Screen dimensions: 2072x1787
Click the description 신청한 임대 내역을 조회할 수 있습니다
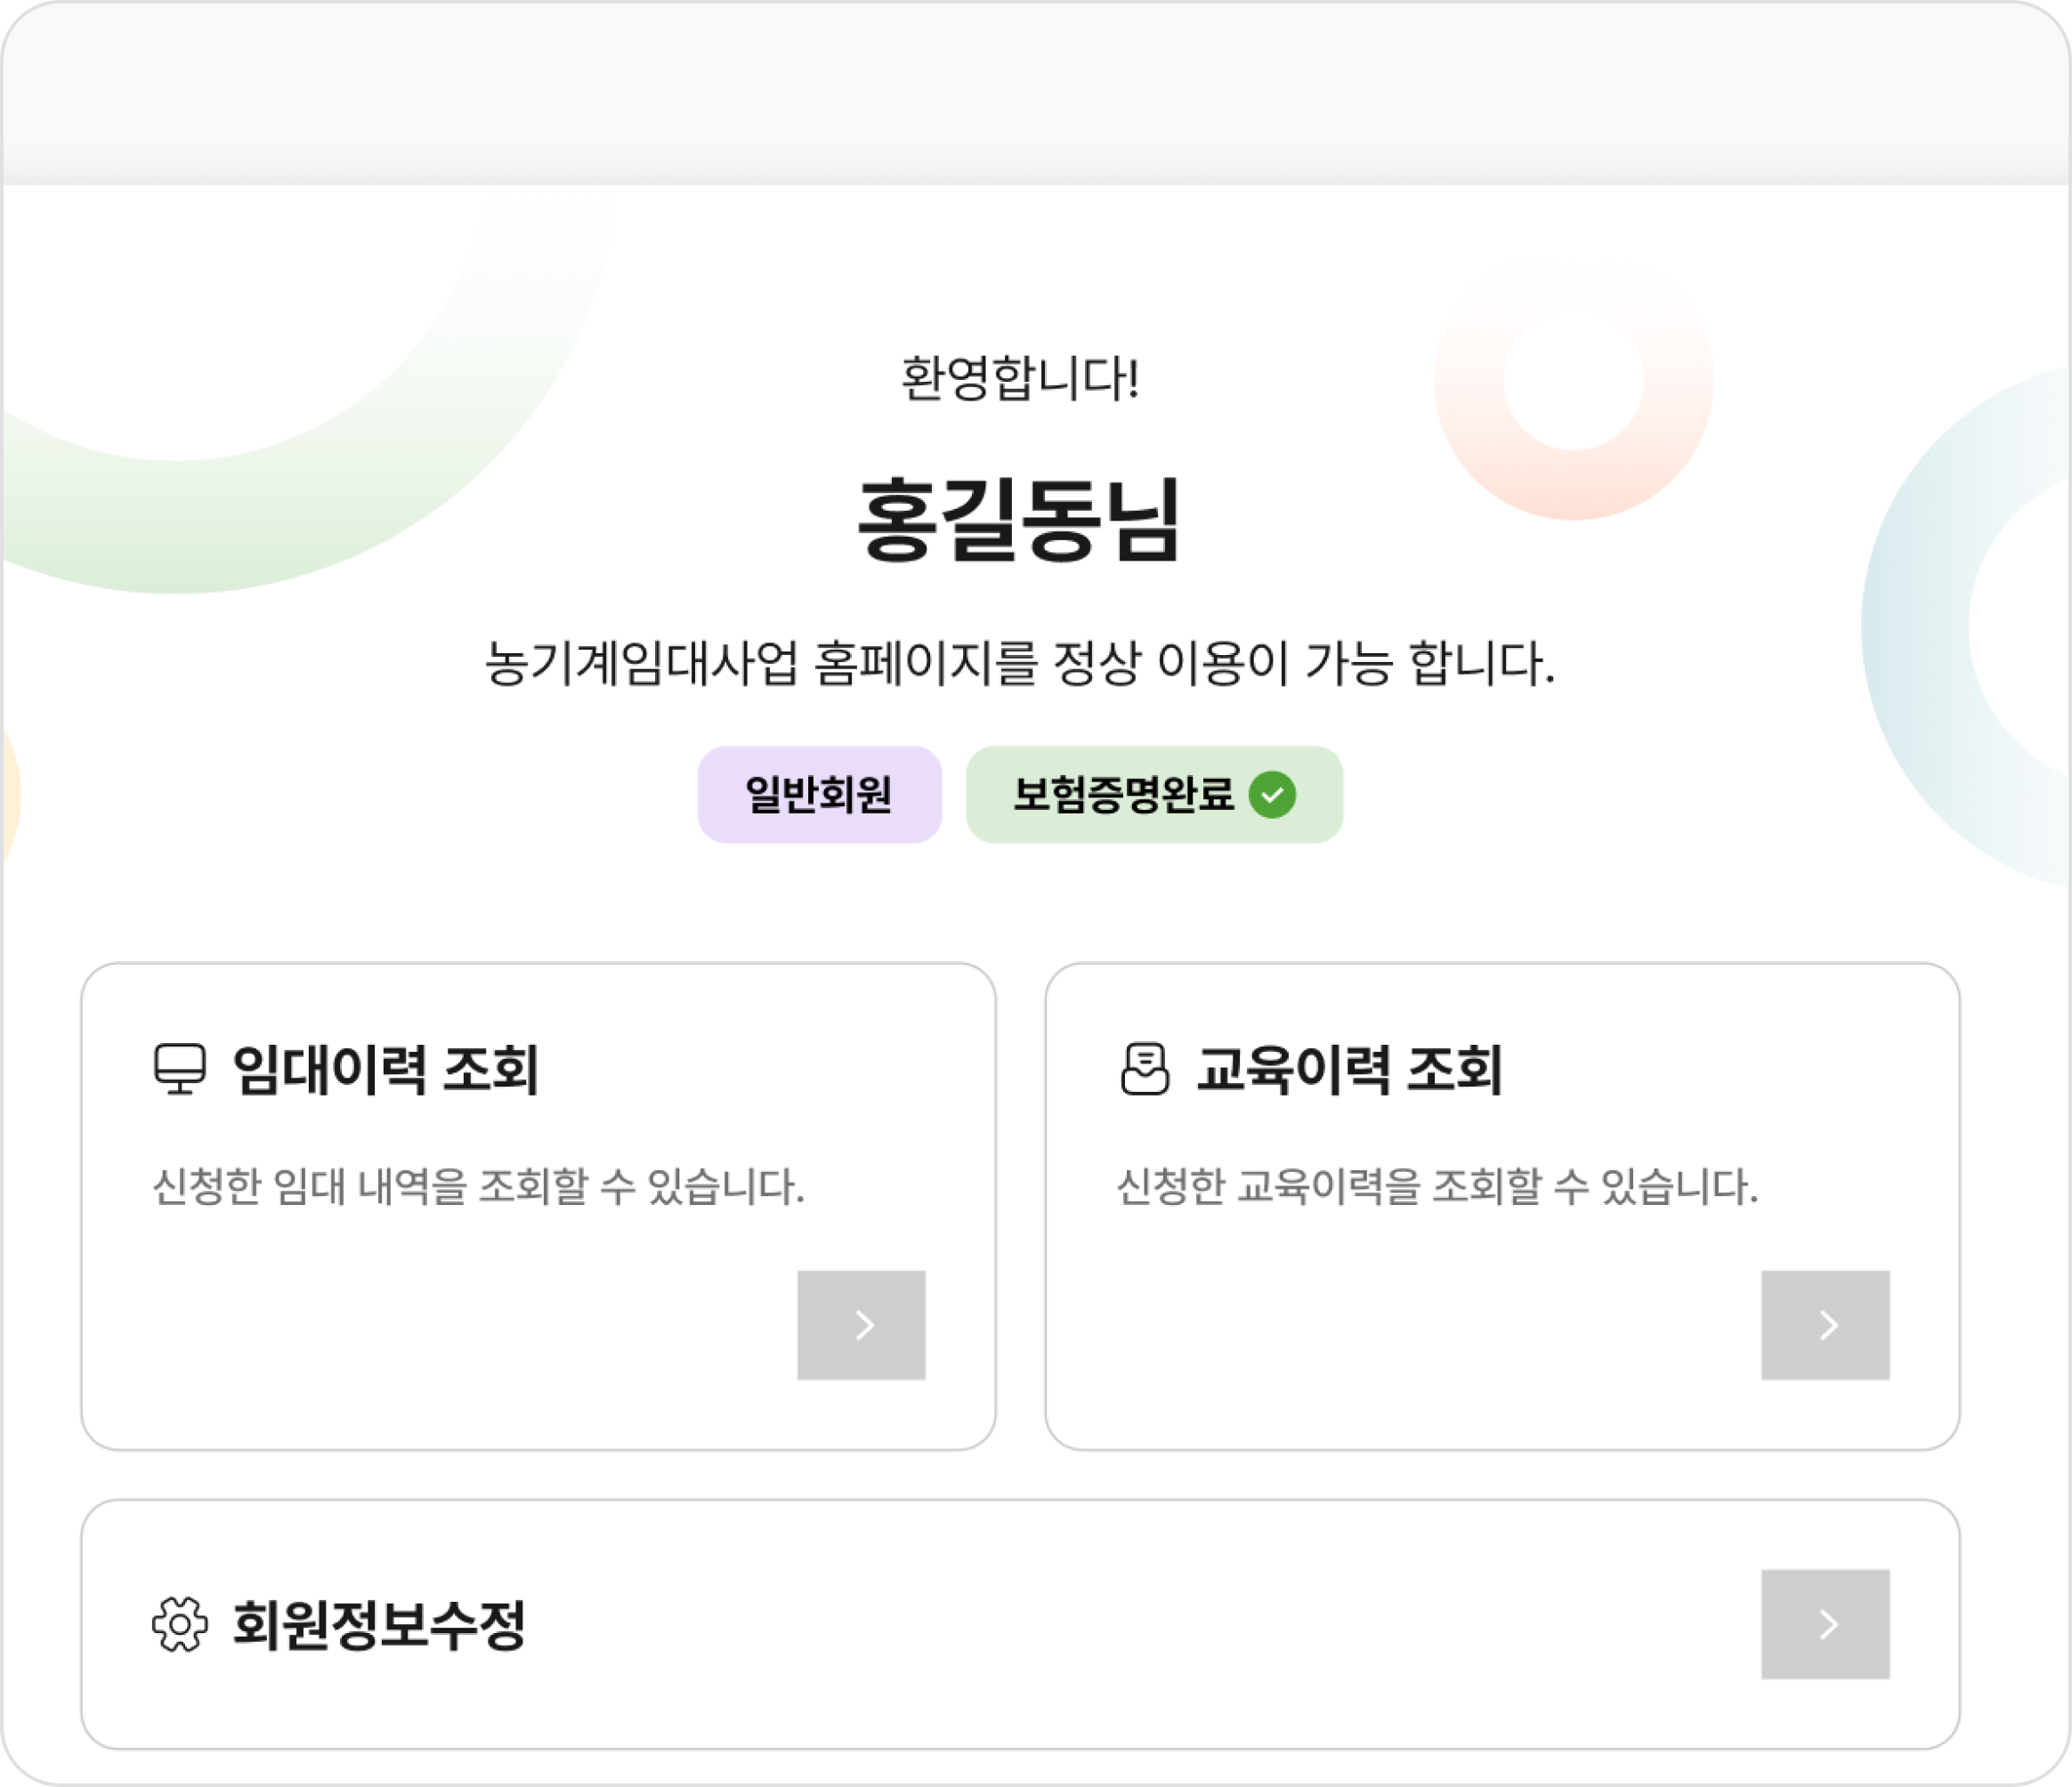[478, 1187]
